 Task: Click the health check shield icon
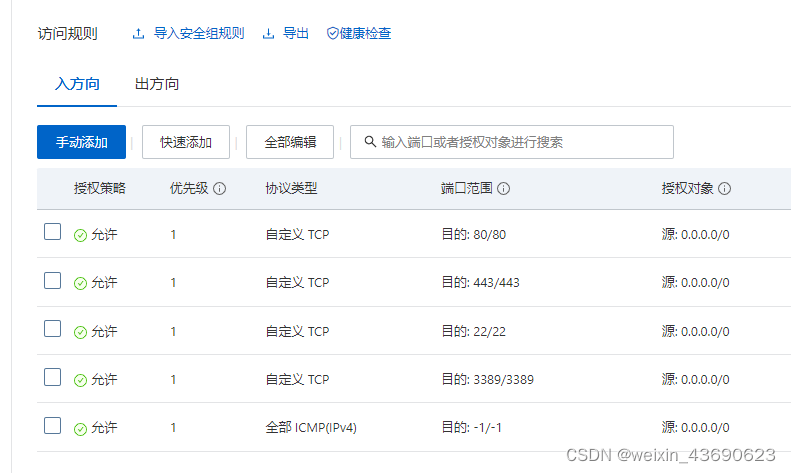click(x=332, y=33)
